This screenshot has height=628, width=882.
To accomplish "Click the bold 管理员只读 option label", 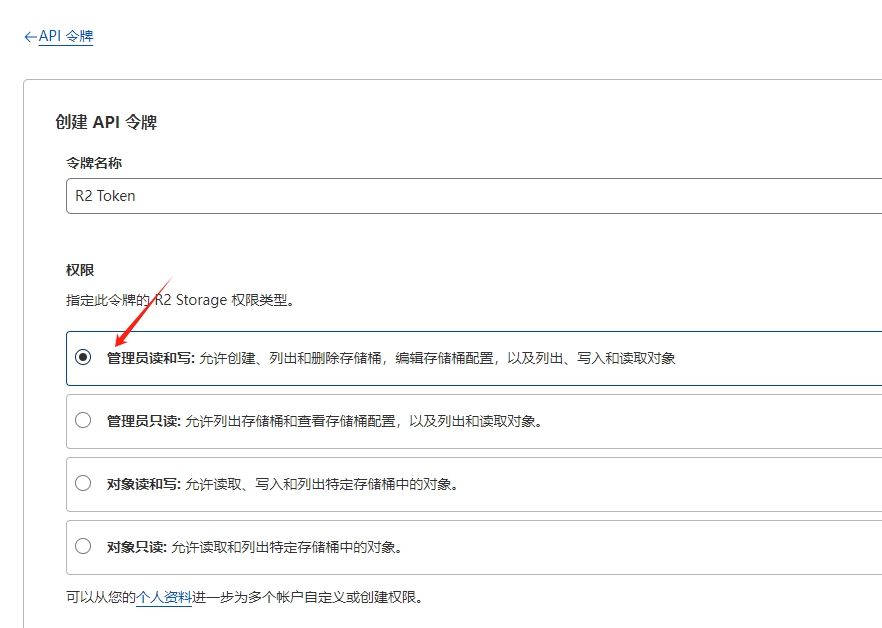I will coord(143,421).
